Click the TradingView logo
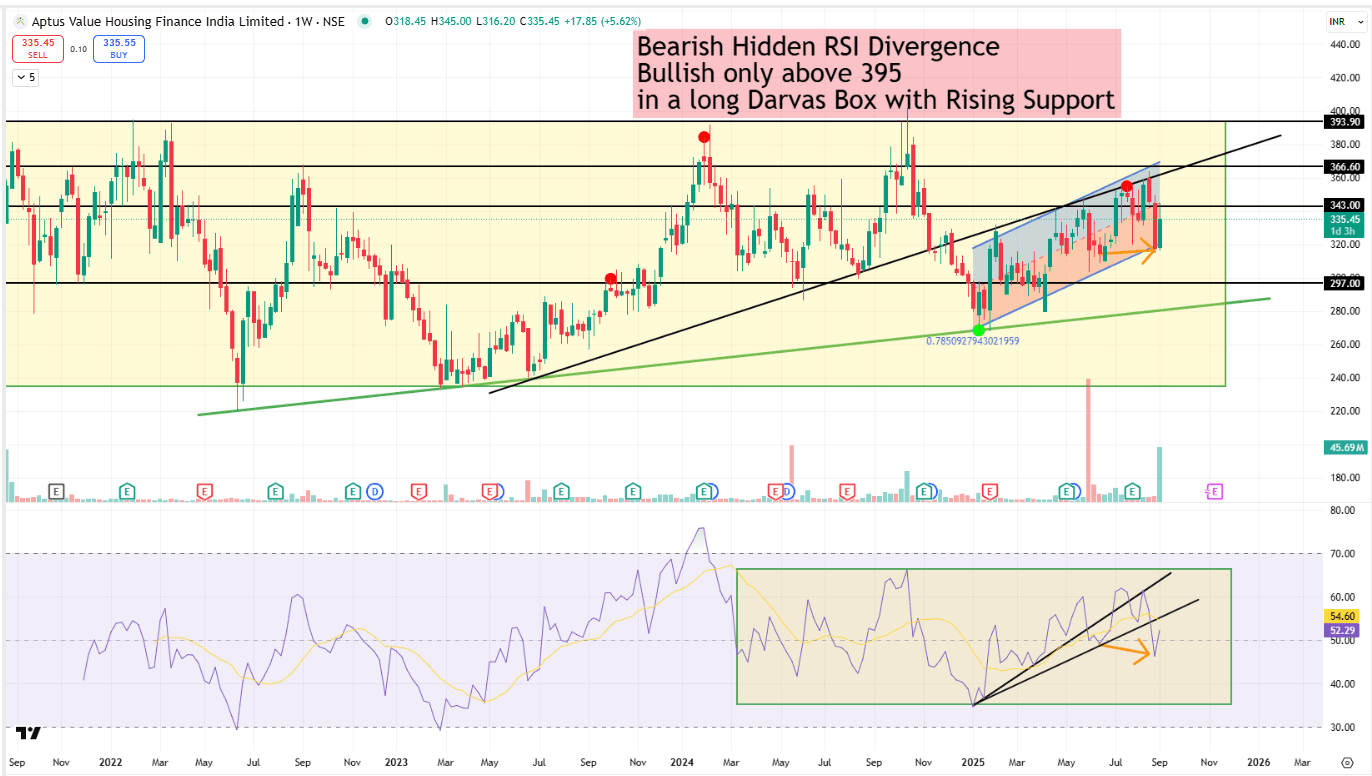The image size is (1372, 776). pos(29,732)
